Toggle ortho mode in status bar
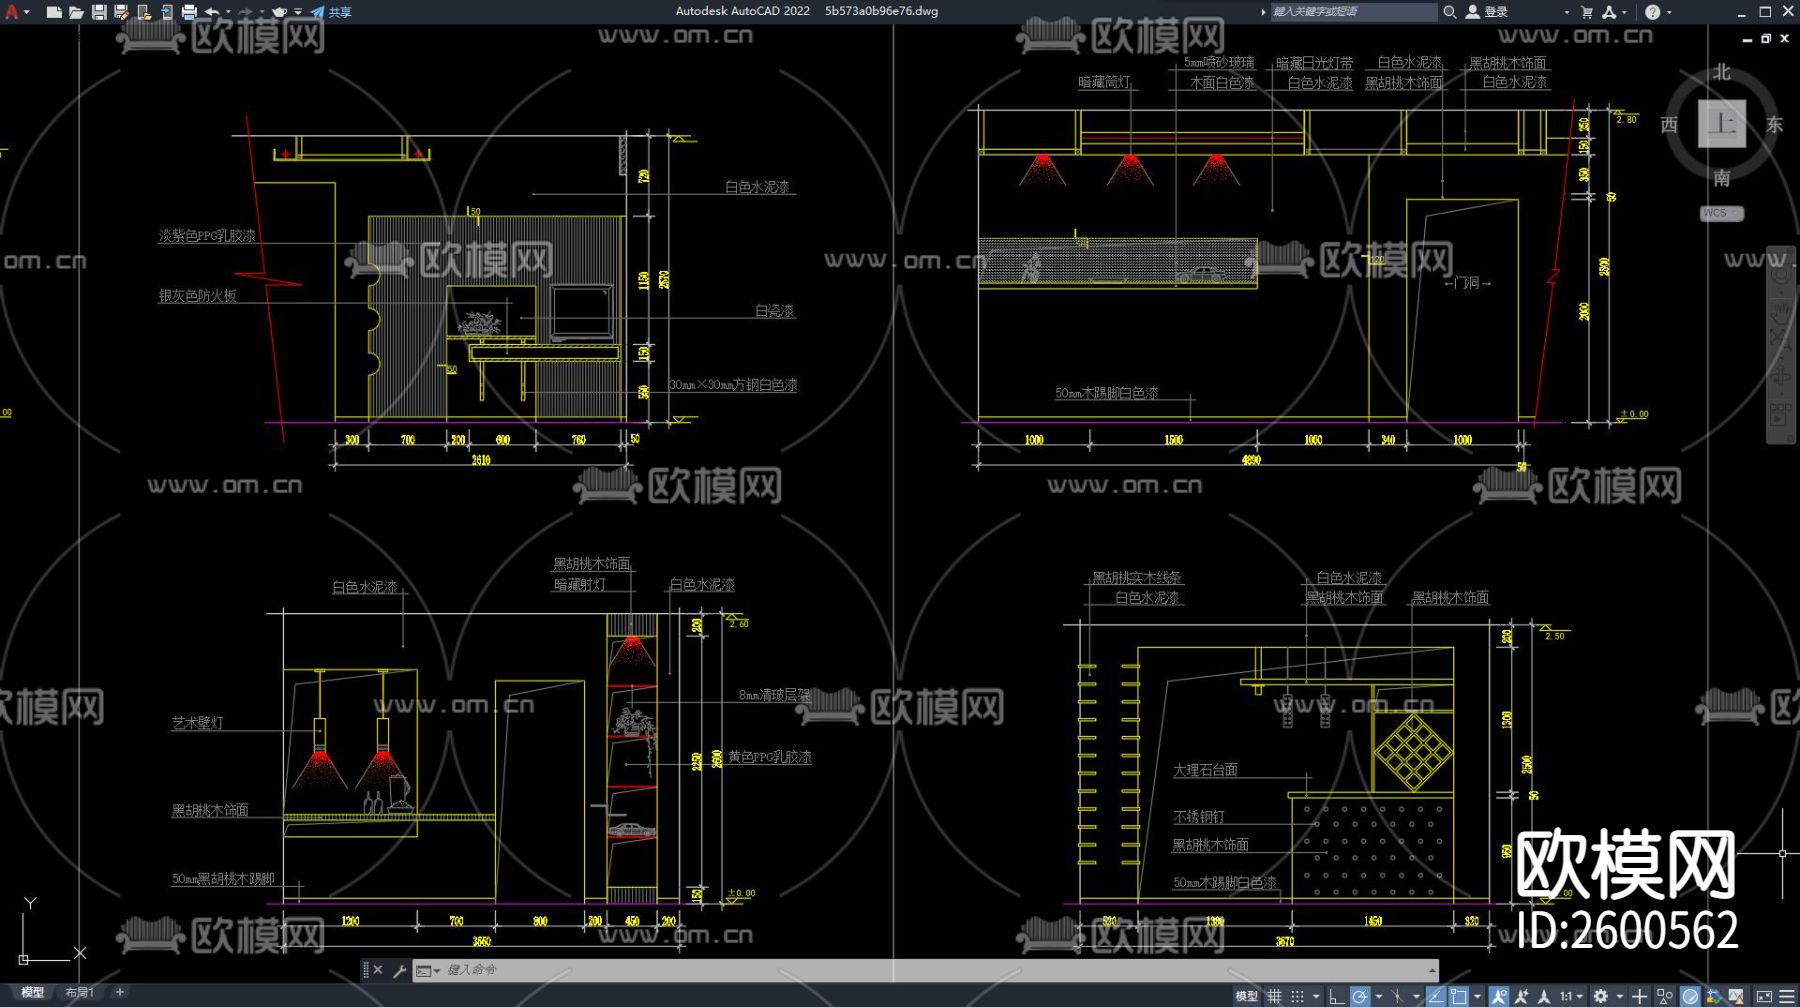Screen dimensions: 1800x1007 point(1336,996)
